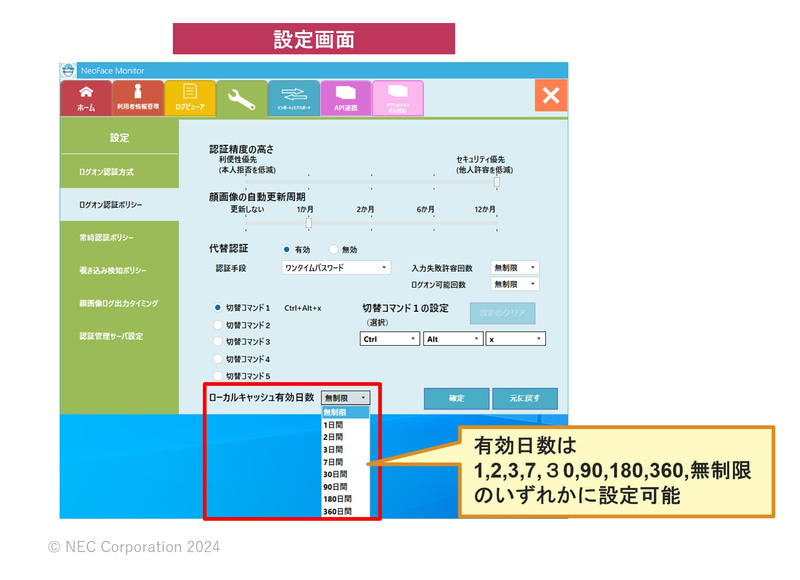Open 顔画像ログ出力タイミング in the sidebar
This screenshot has height=580, width=800.
click(x=119, y=304)
